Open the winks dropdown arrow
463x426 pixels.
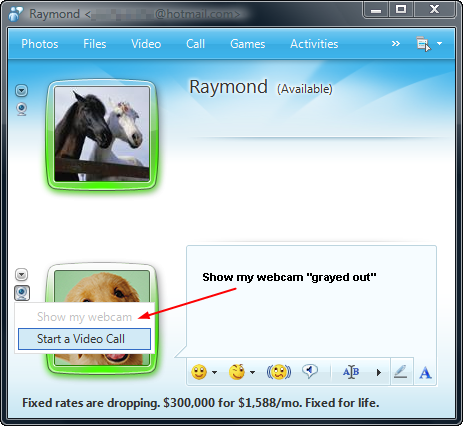[x=252, y=372]
